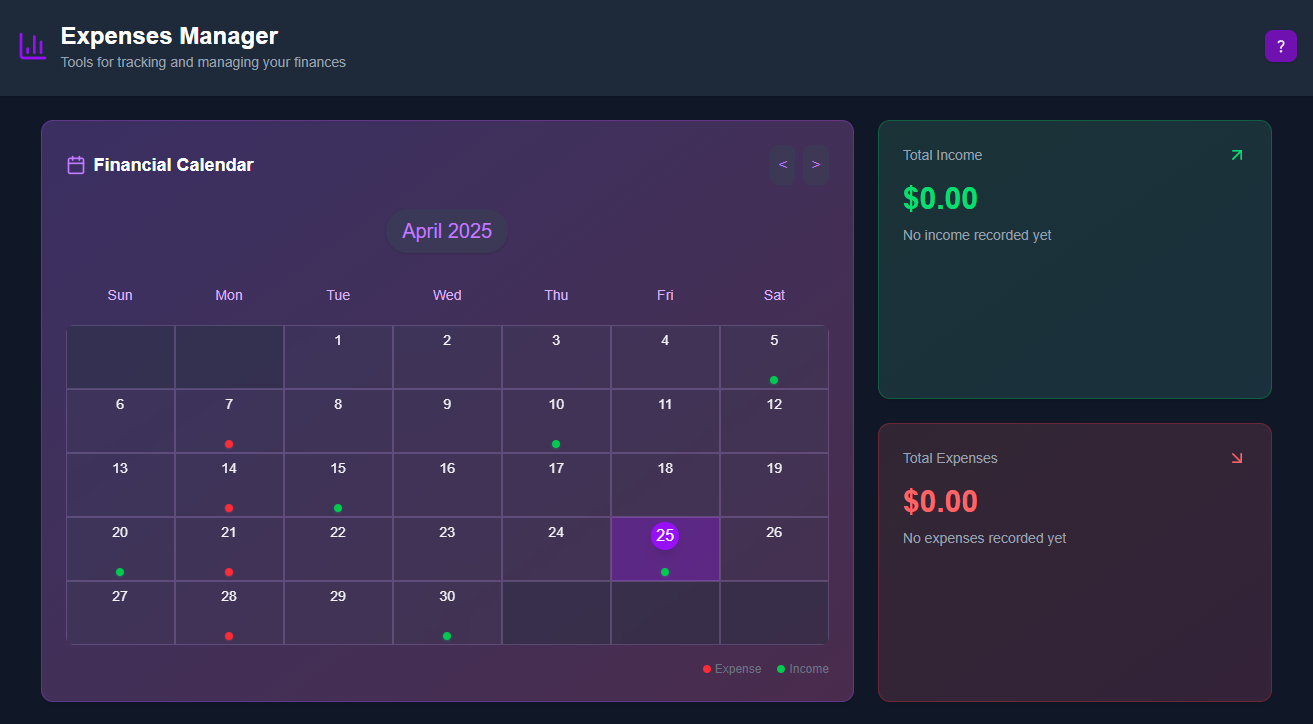Click the finance tools tagline subtitle
This screenshot has width=1313, height=724.
point(203,62)
